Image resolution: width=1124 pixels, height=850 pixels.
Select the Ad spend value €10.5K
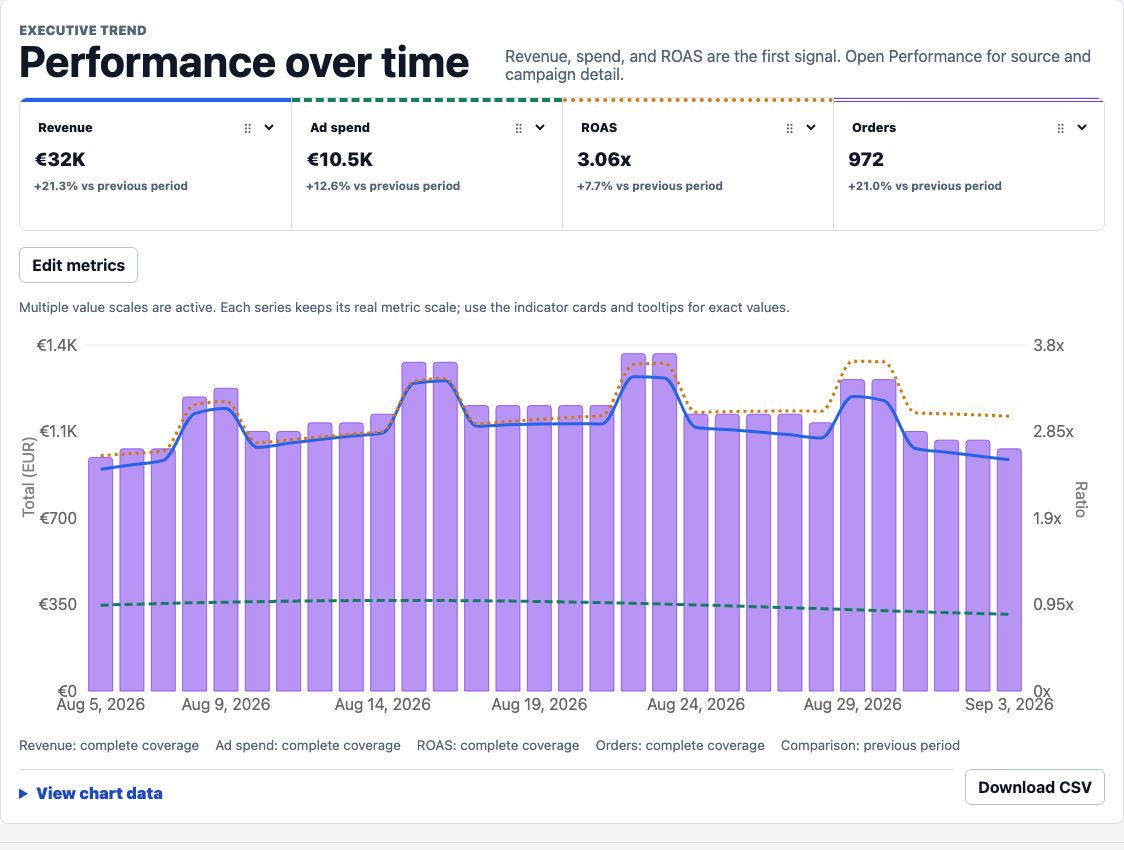click(x=340, y=160)
